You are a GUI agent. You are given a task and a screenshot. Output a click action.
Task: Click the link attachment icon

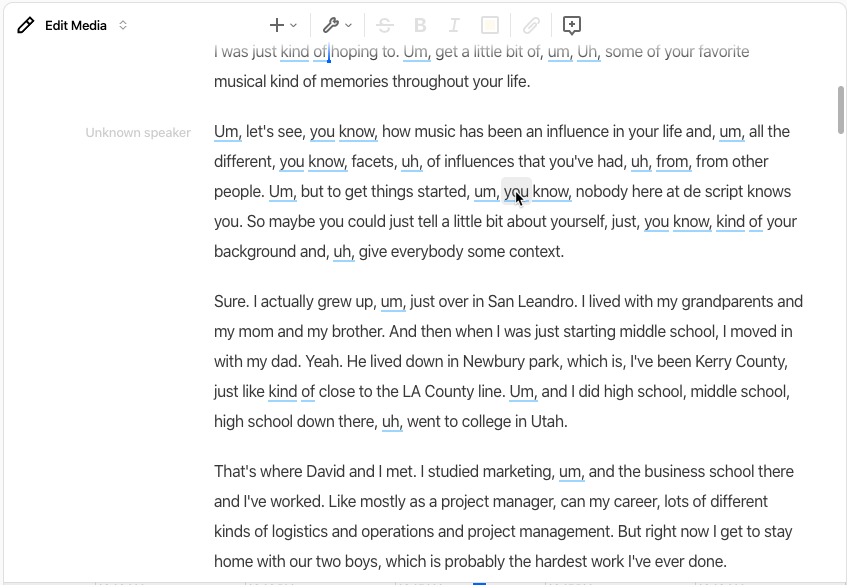tap(532, 25)
